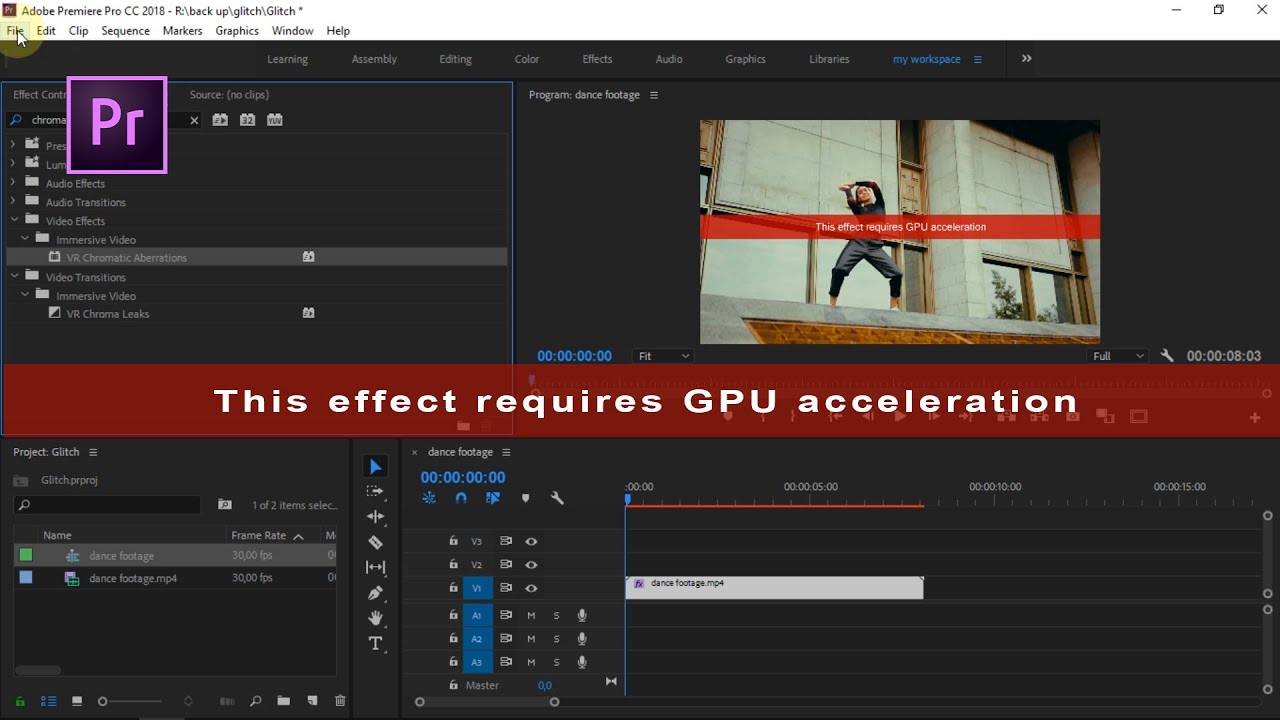Viewport: 1280px width, 720px height.
Task: Select the Type tool
Action: (x=375, y=643)
